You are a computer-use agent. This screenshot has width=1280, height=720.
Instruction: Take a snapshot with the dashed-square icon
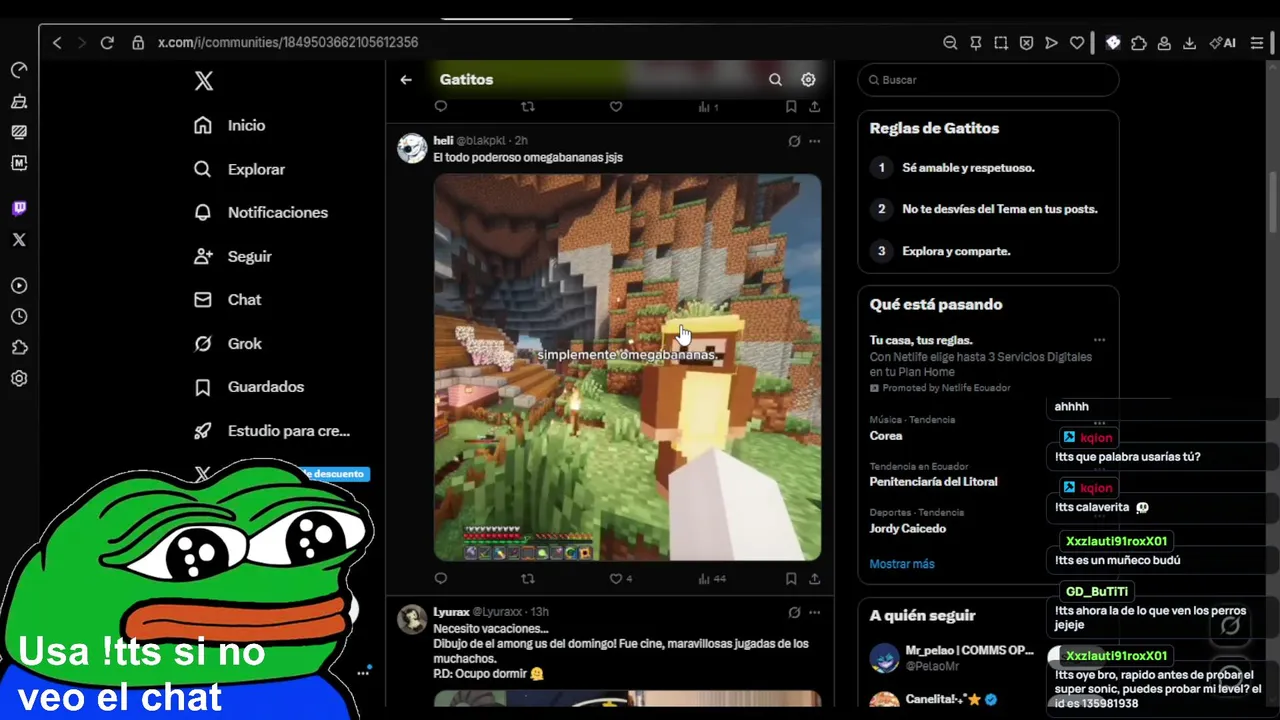click(x=1001, y=43)
